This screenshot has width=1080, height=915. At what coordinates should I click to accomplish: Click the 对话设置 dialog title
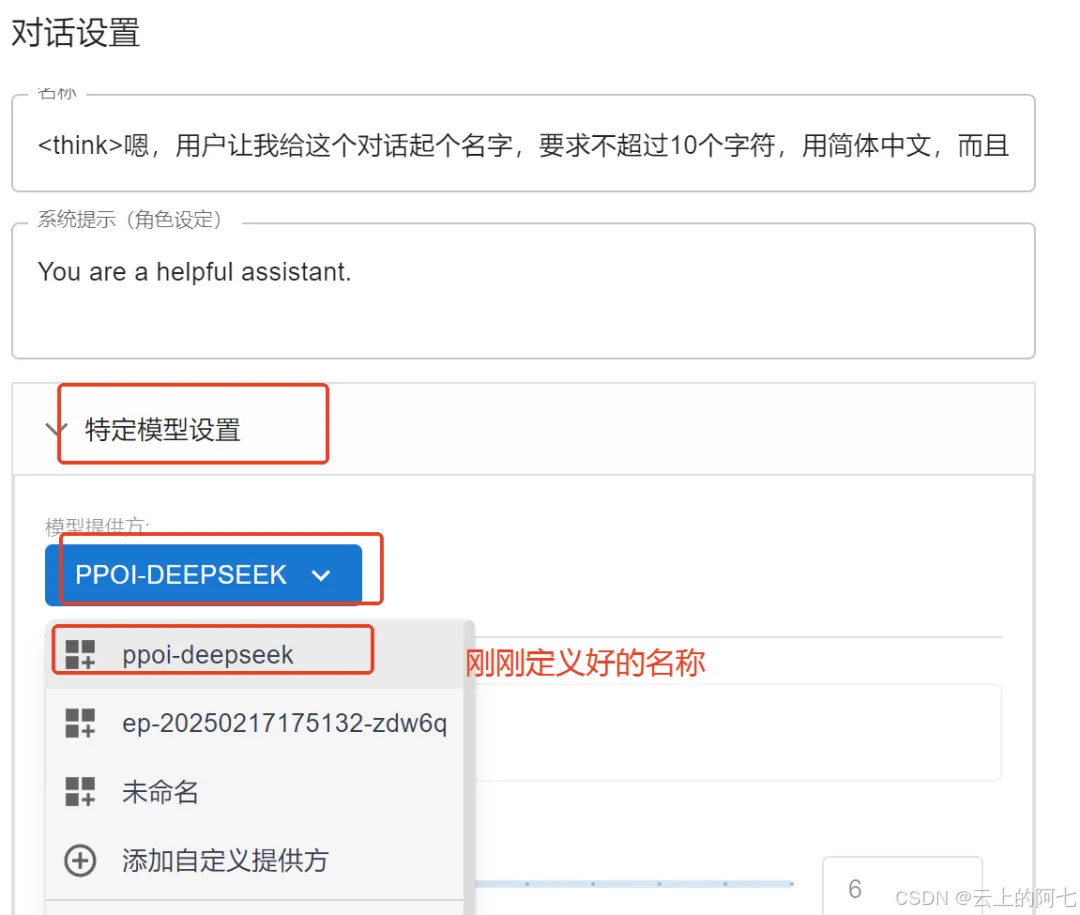pos(76,32)
